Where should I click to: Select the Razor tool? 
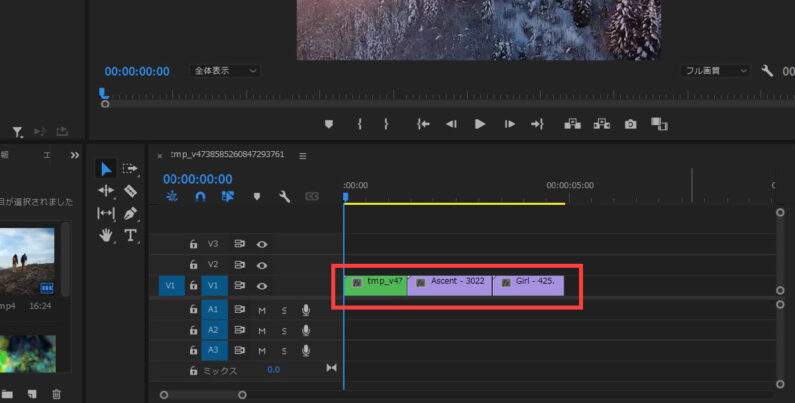tap(130, 191)
